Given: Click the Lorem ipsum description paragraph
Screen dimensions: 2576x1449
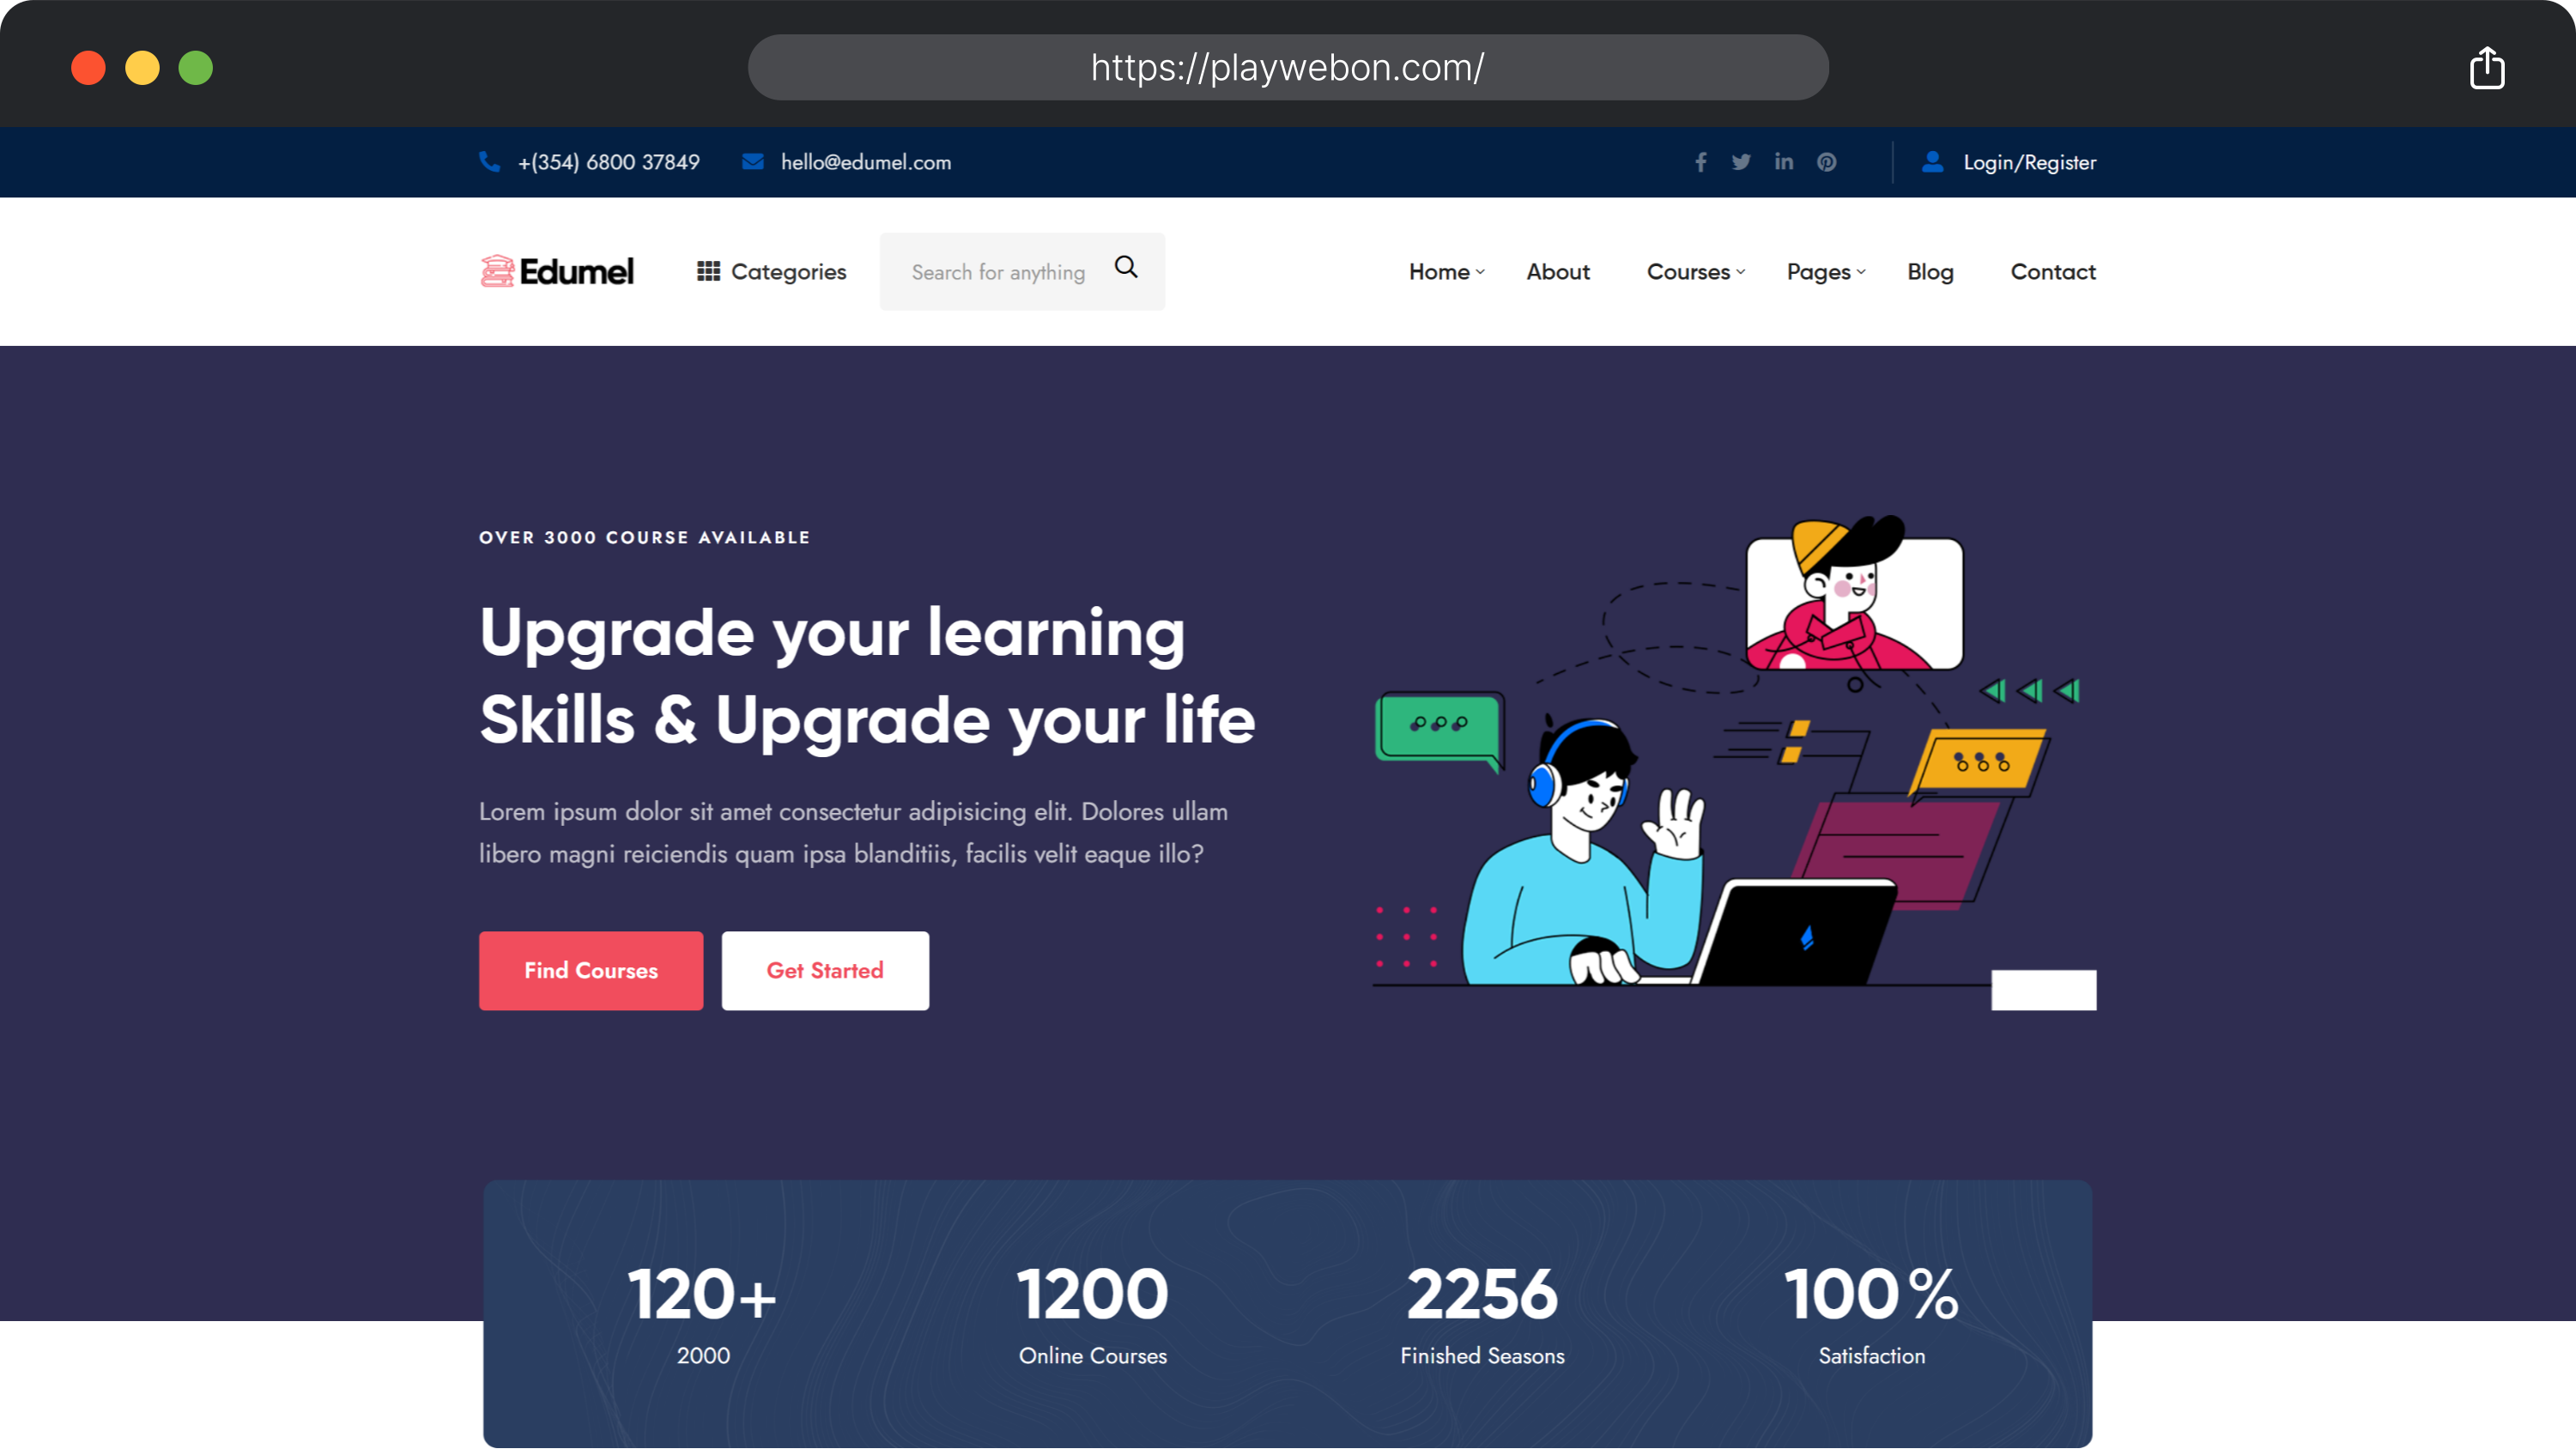Looking at the screenshot, I should coord(853,832).
